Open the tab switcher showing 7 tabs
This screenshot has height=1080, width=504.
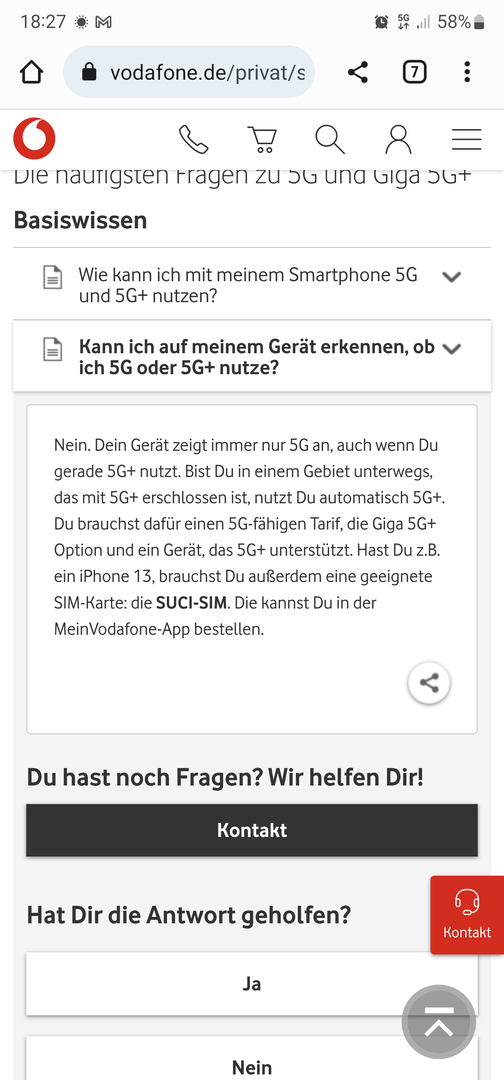[x=414, y=72]
